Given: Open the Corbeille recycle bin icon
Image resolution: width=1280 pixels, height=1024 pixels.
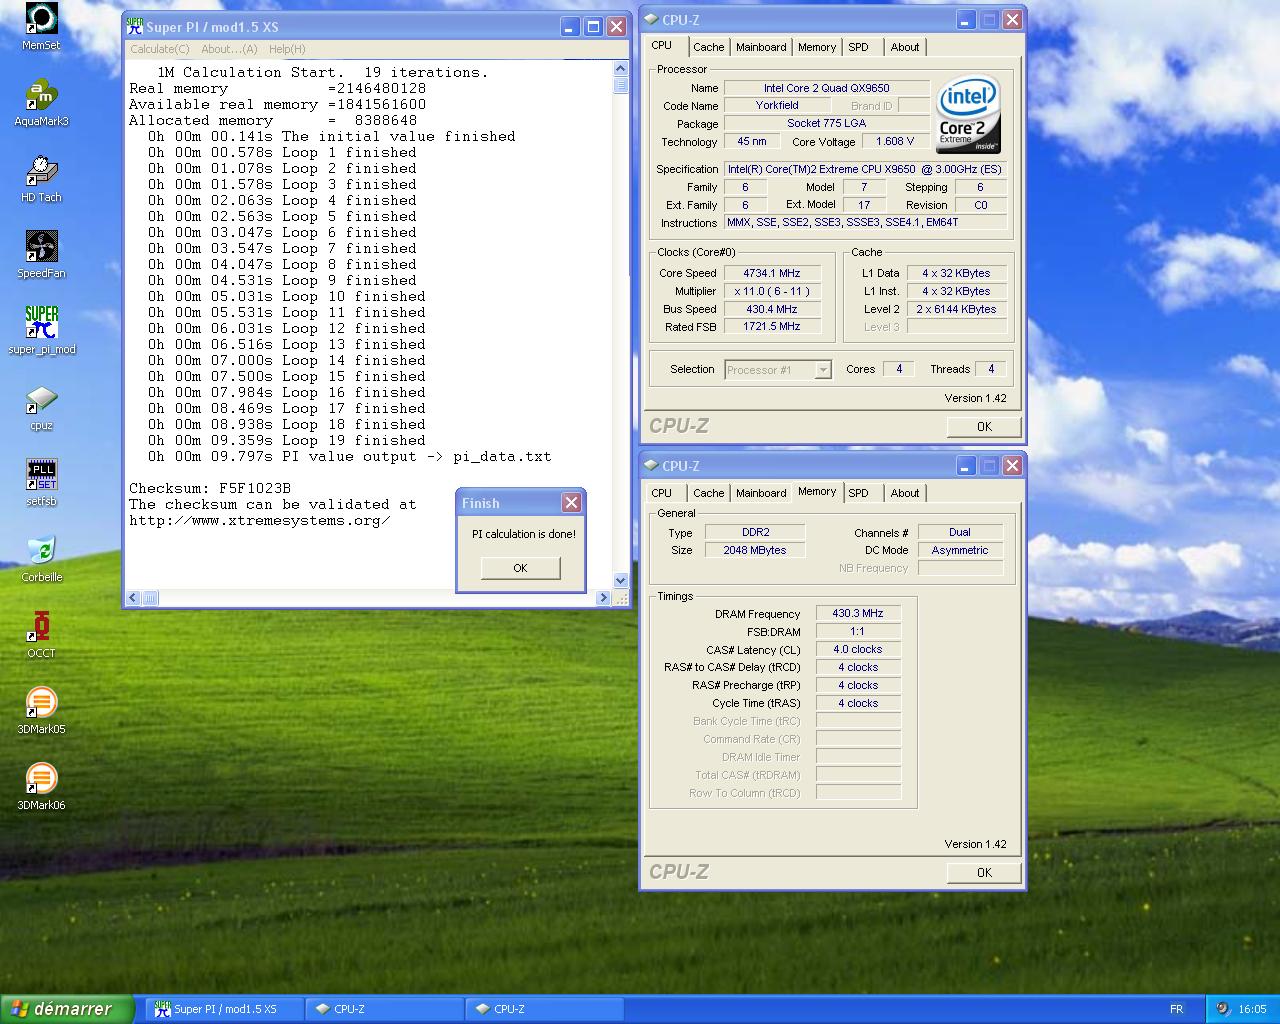Looking at the screenshot, I should [x=41, y=559].
